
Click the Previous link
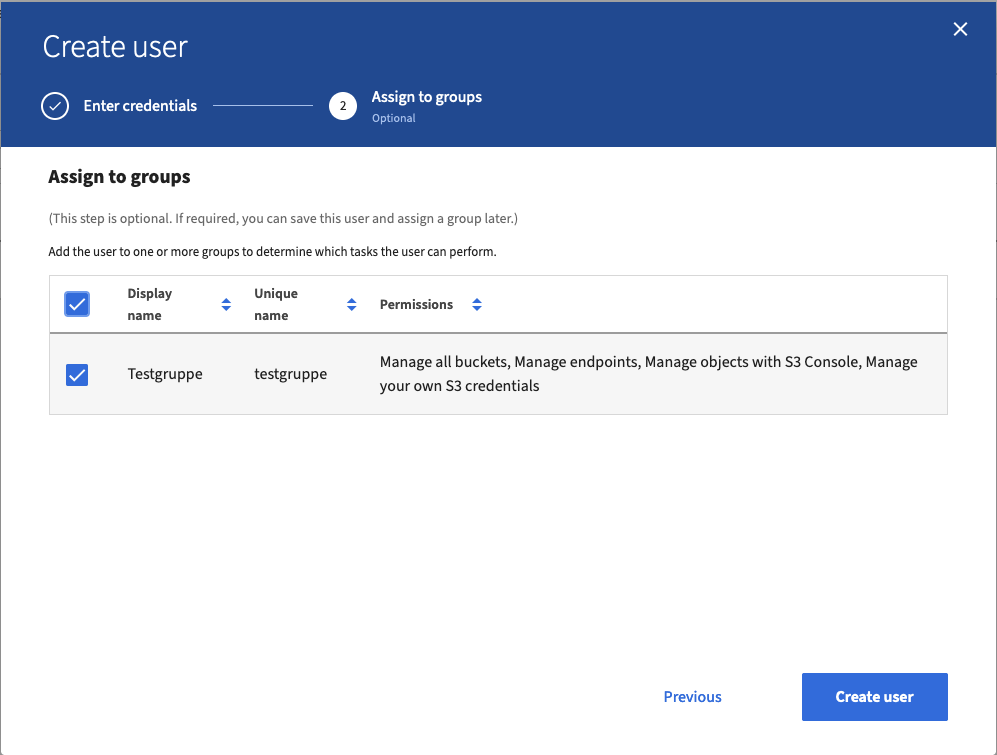coord(692,697)
